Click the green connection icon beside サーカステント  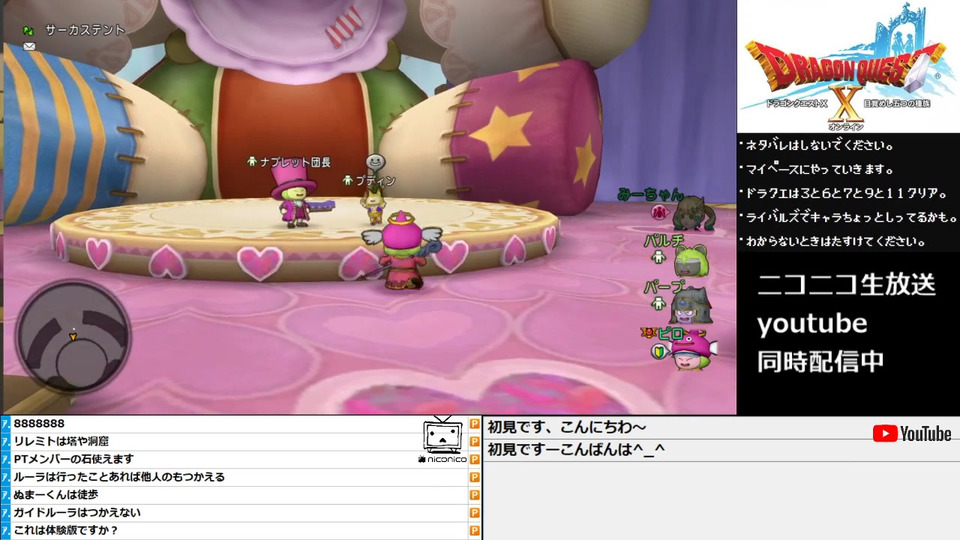28,30
